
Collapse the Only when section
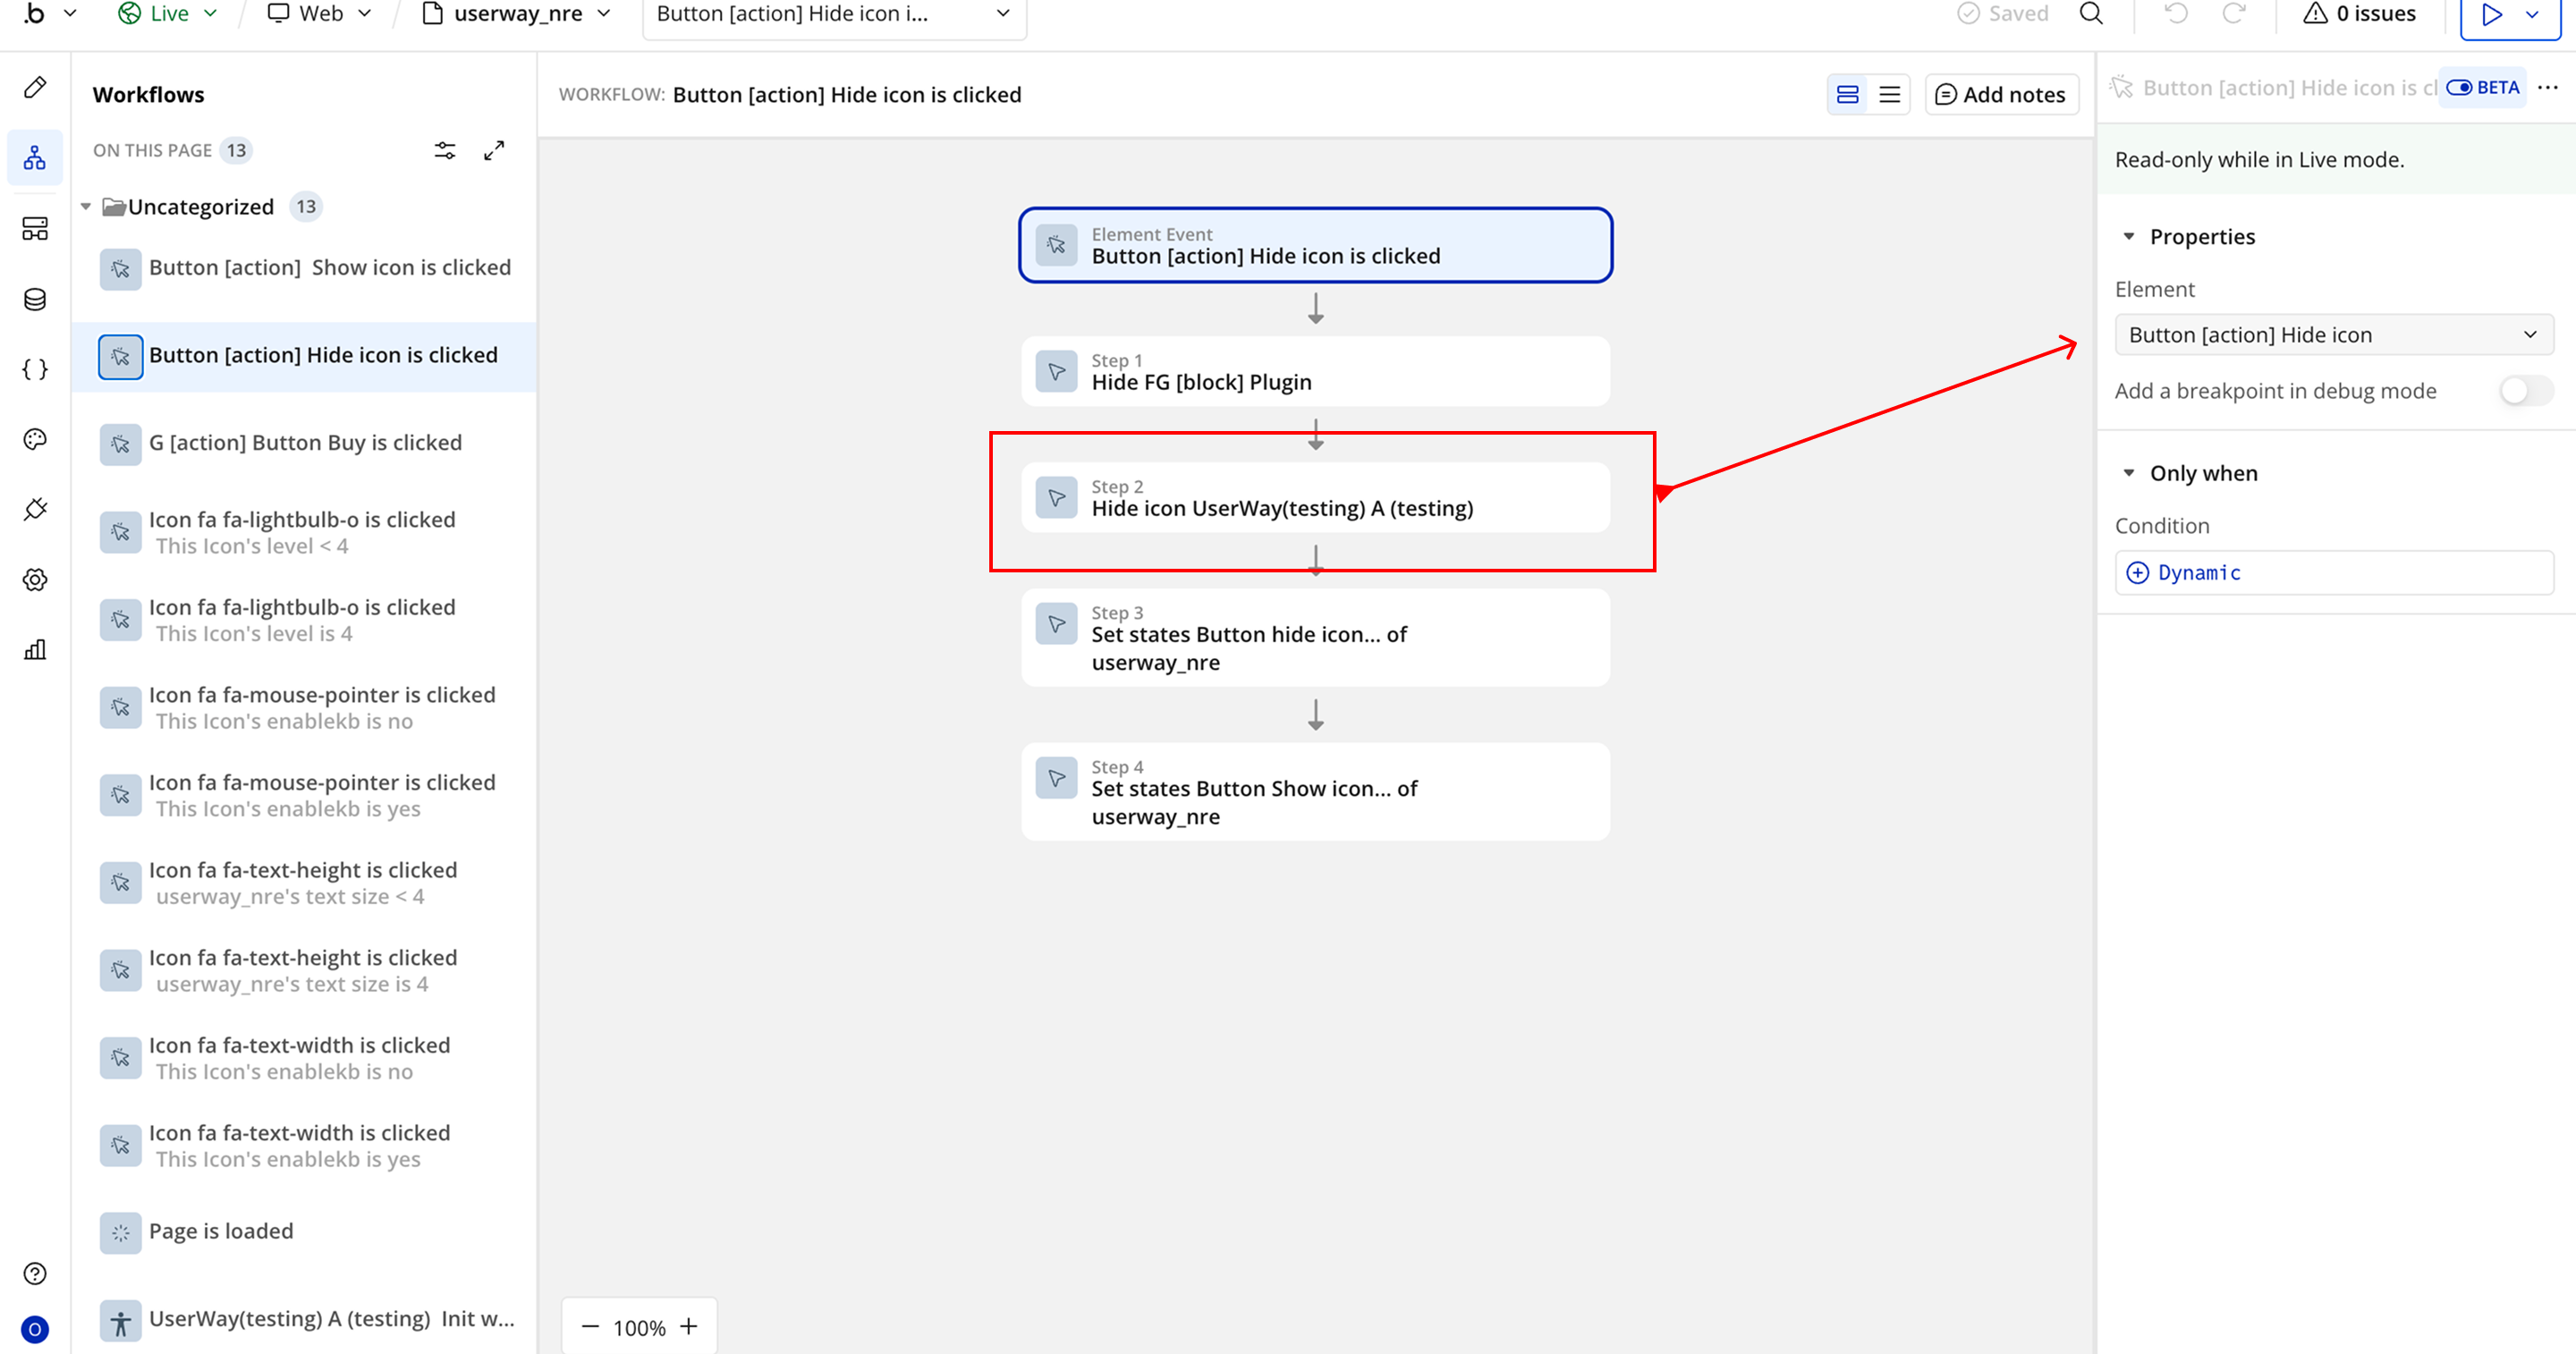[2129, 473]
